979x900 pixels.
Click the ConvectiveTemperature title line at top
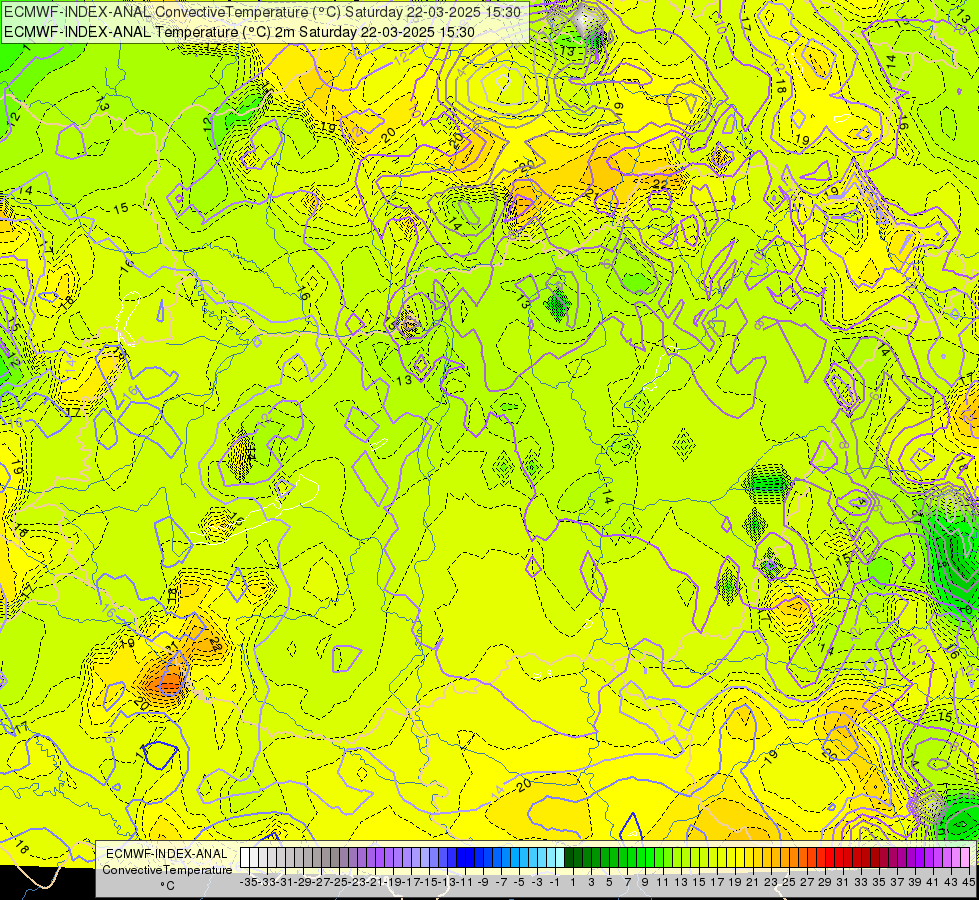click(262, 12)
